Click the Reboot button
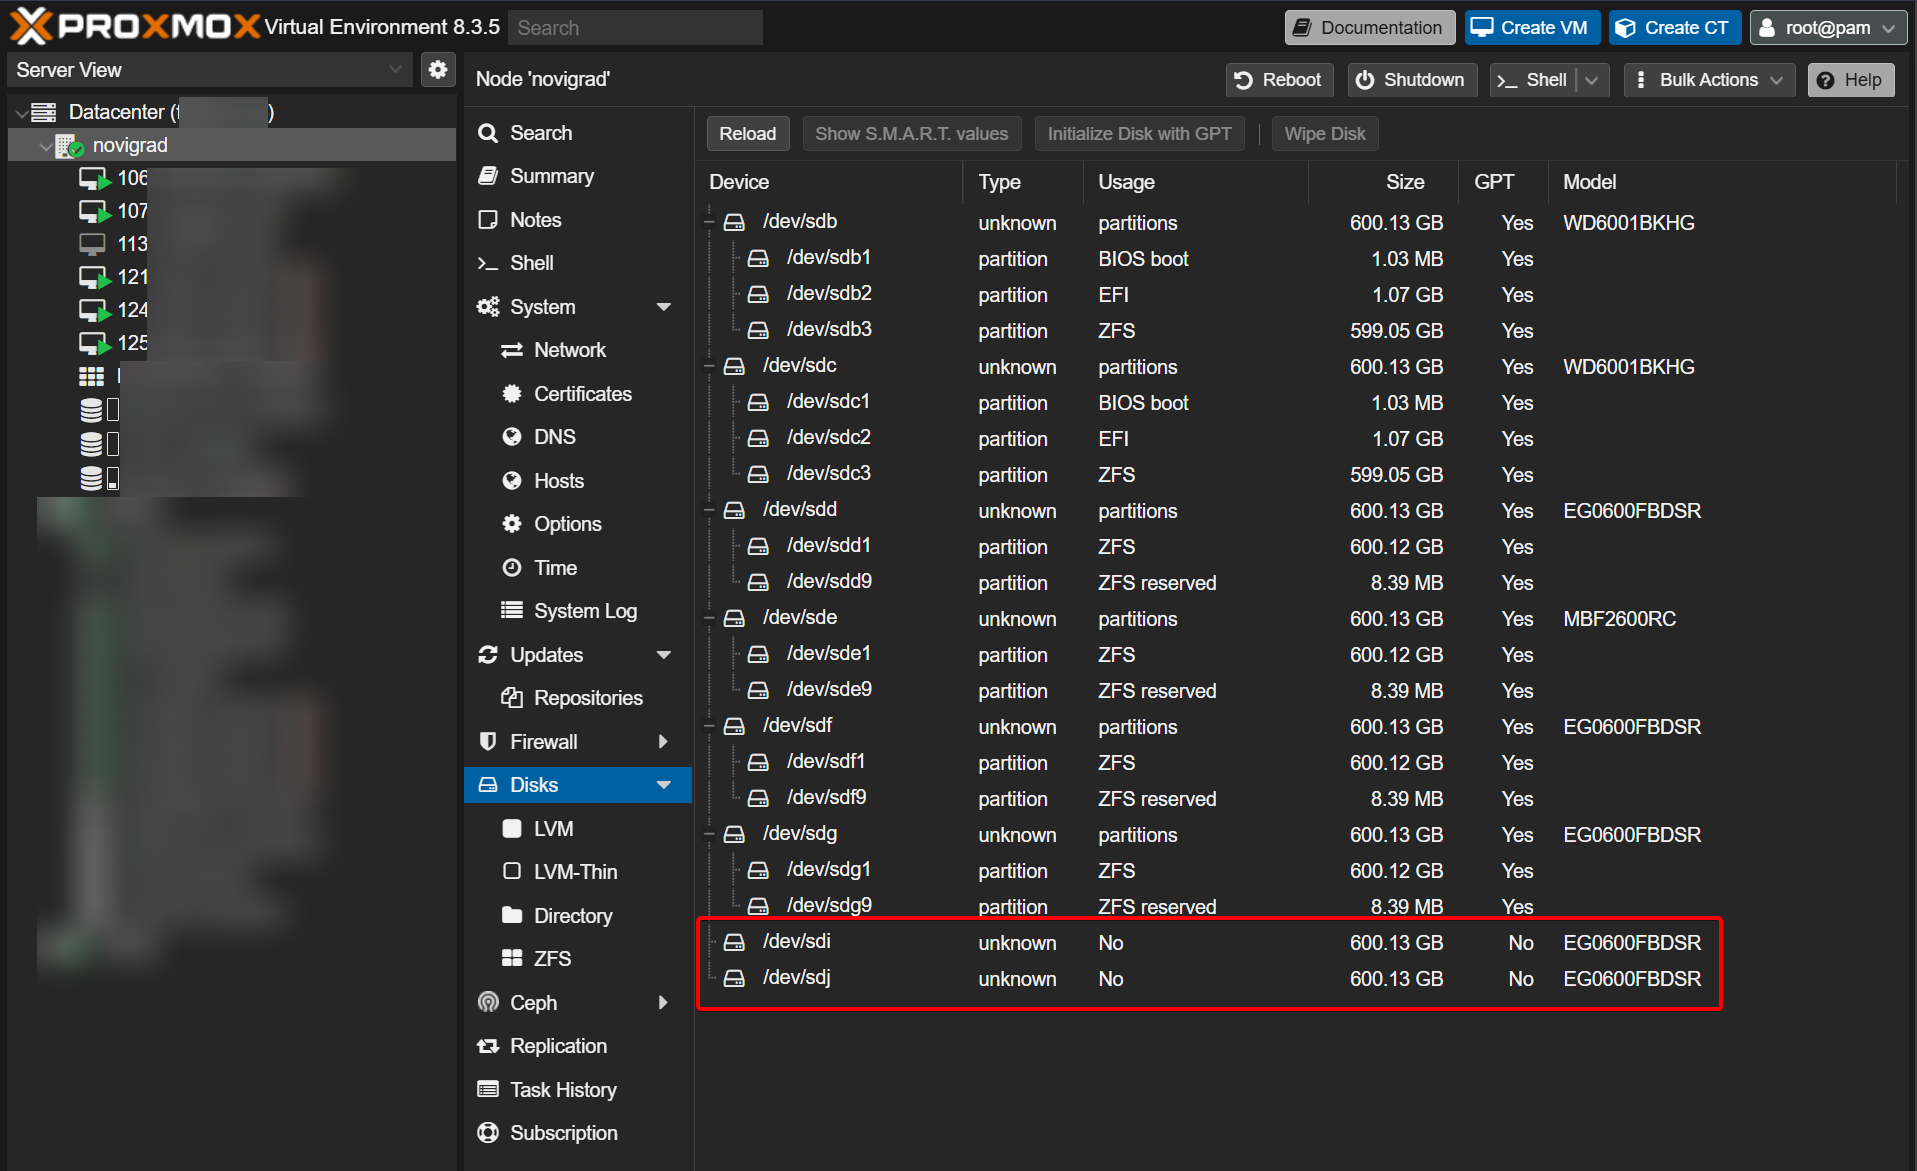Image resolution: width=1917 pixels, height=1171 pixels. 1278,80
